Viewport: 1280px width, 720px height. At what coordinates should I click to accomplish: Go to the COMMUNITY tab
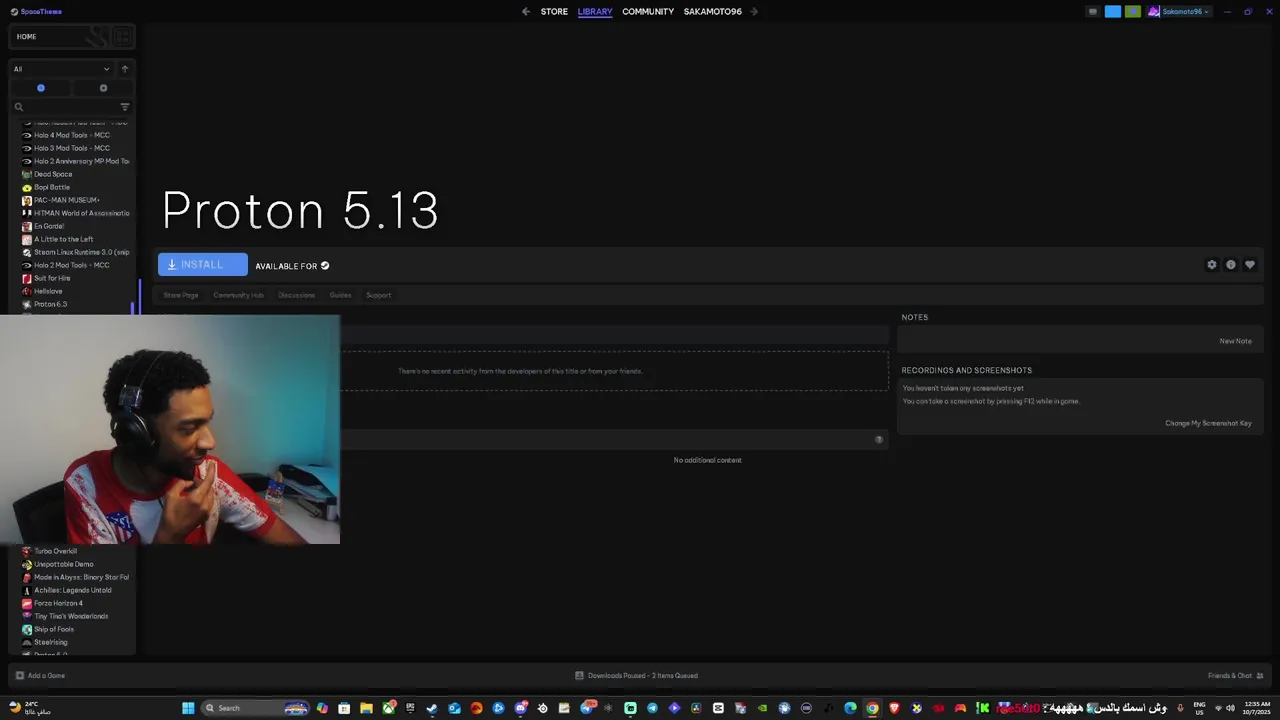pyautogui.click(x=648, y=12)
